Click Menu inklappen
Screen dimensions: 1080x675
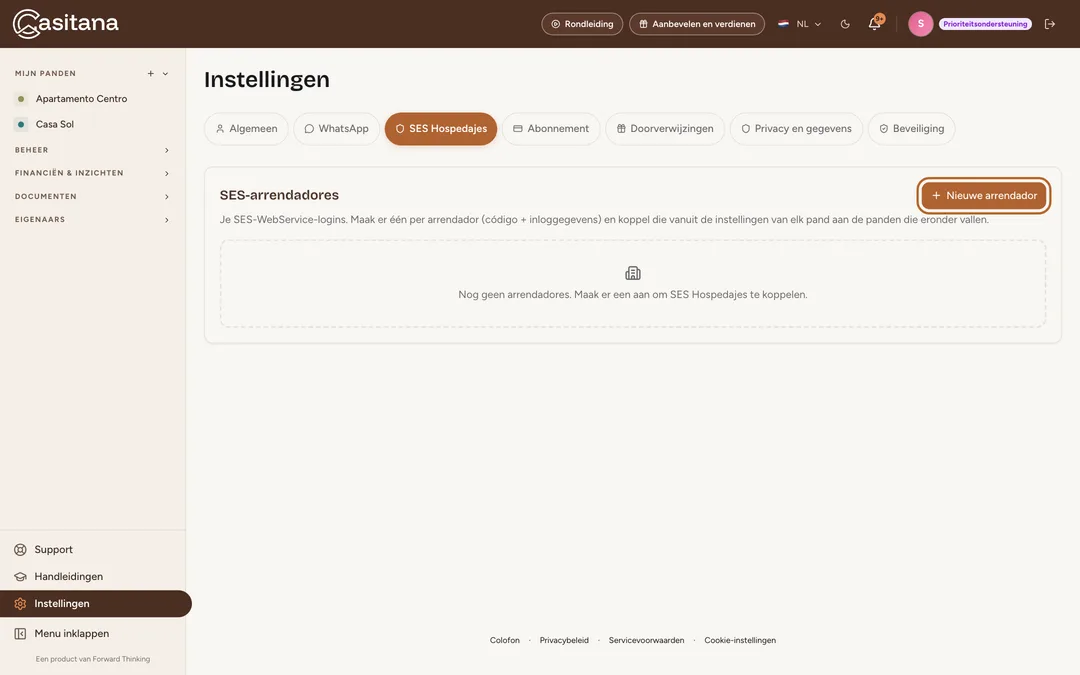coord(92,634)
